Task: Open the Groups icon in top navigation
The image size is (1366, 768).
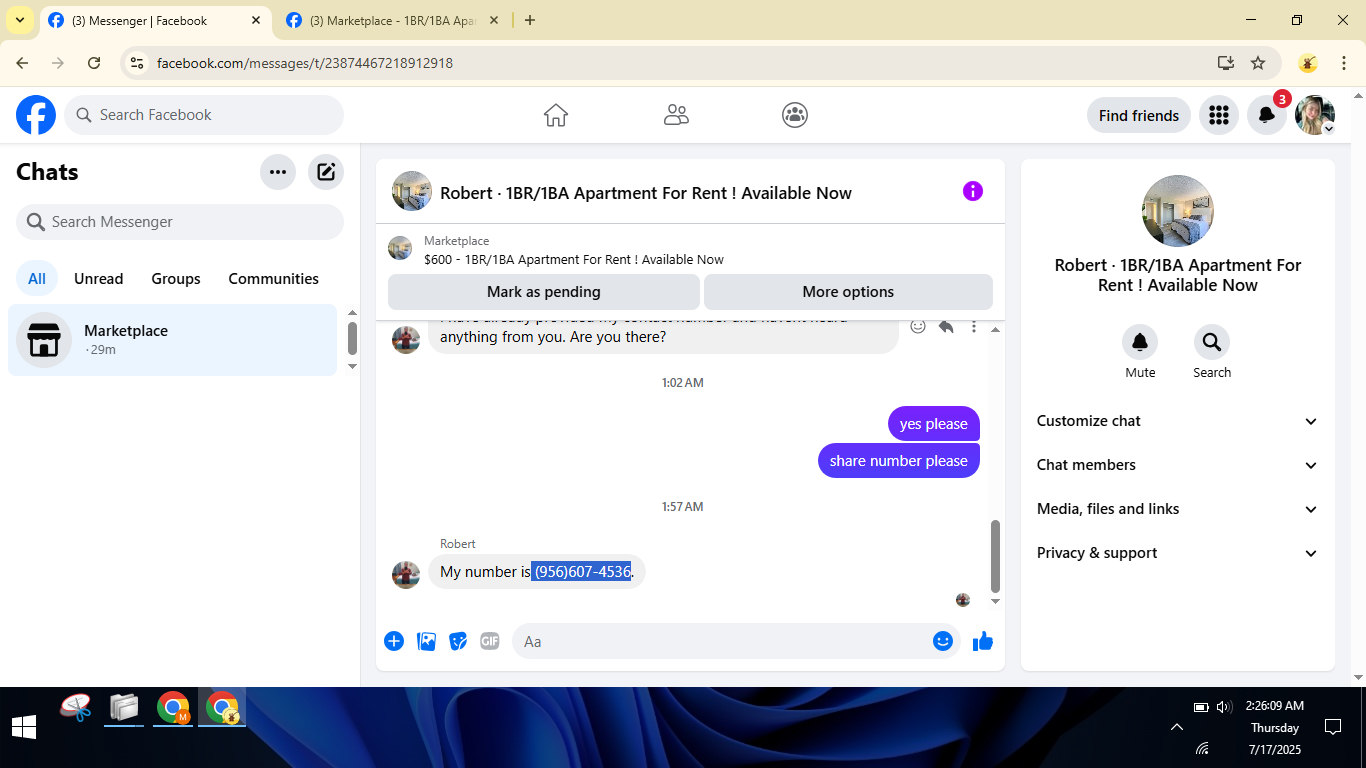Action: [795, 115]
